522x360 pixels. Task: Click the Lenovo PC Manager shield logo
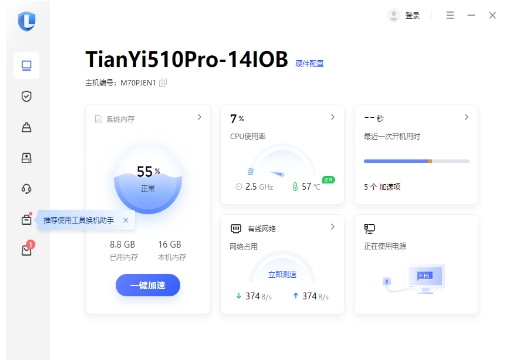tap(27, 21)
